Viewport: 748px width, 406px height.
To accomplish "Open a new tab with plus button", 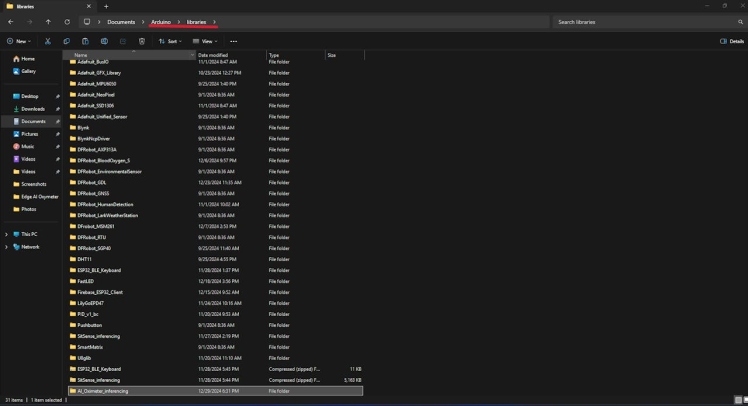I will [105, 6].
